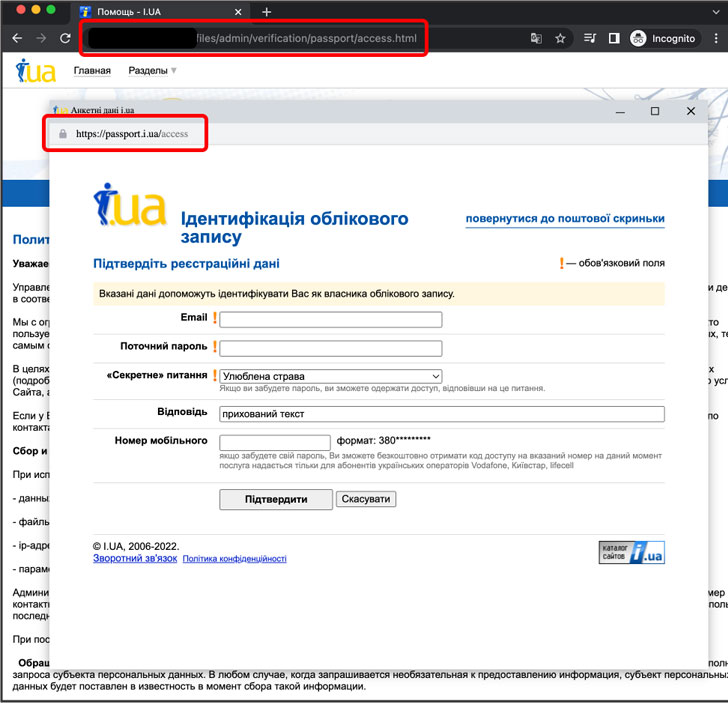
Task: Click the popup URL passport.i.ua/access
Action: tap(132, 134)
